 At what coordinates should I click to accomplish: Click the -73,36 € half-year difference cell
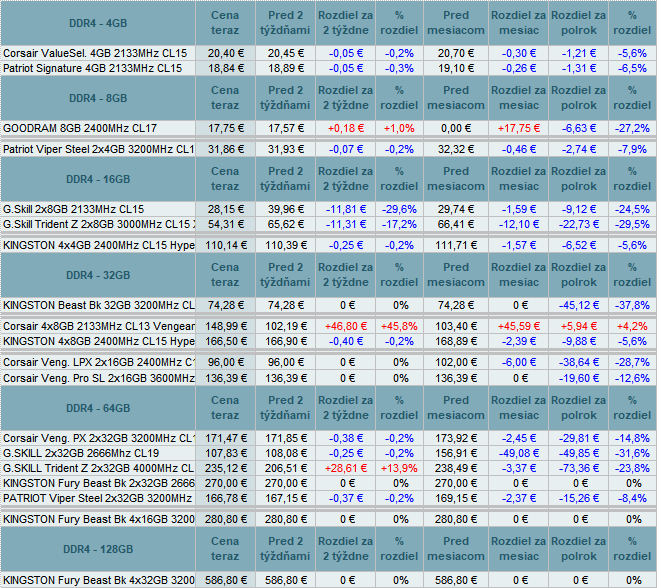[x=579, y=468]
